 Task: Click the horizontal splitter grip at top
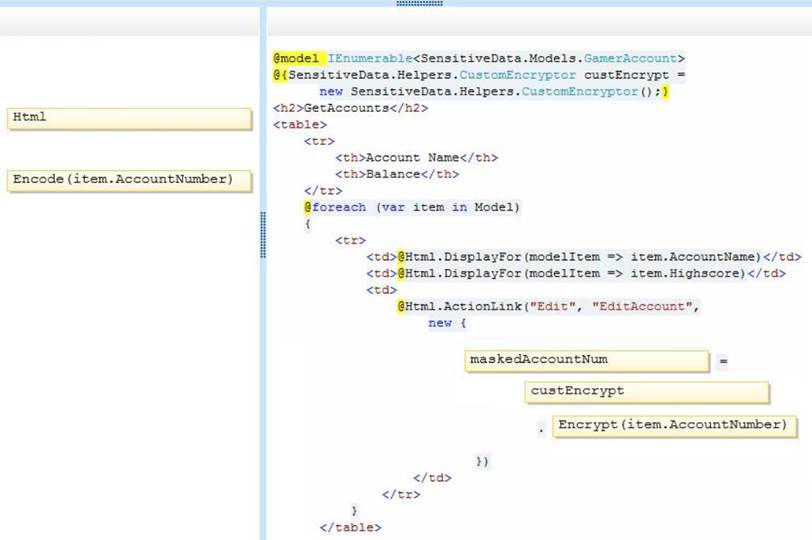[419, 3]
